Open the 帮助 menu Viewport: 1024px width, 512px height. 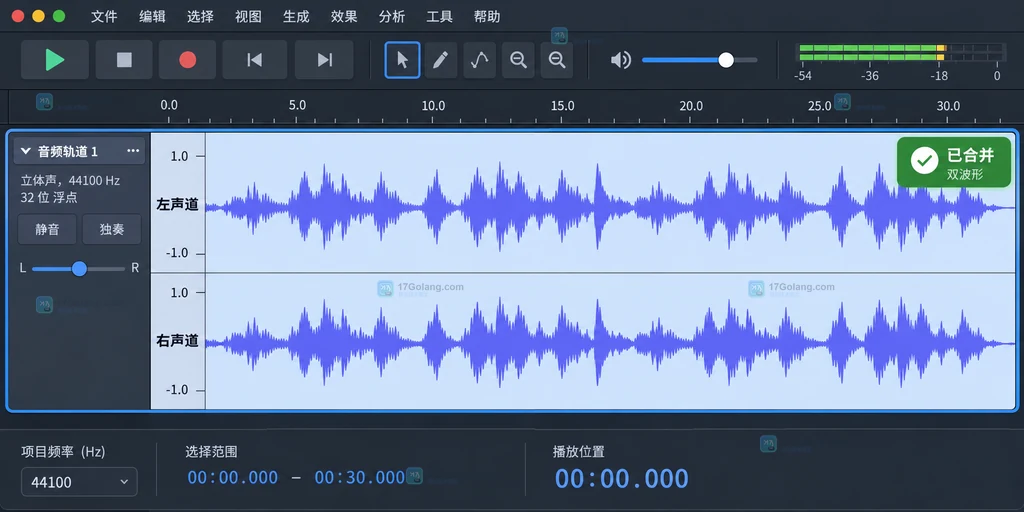(487, 17)
